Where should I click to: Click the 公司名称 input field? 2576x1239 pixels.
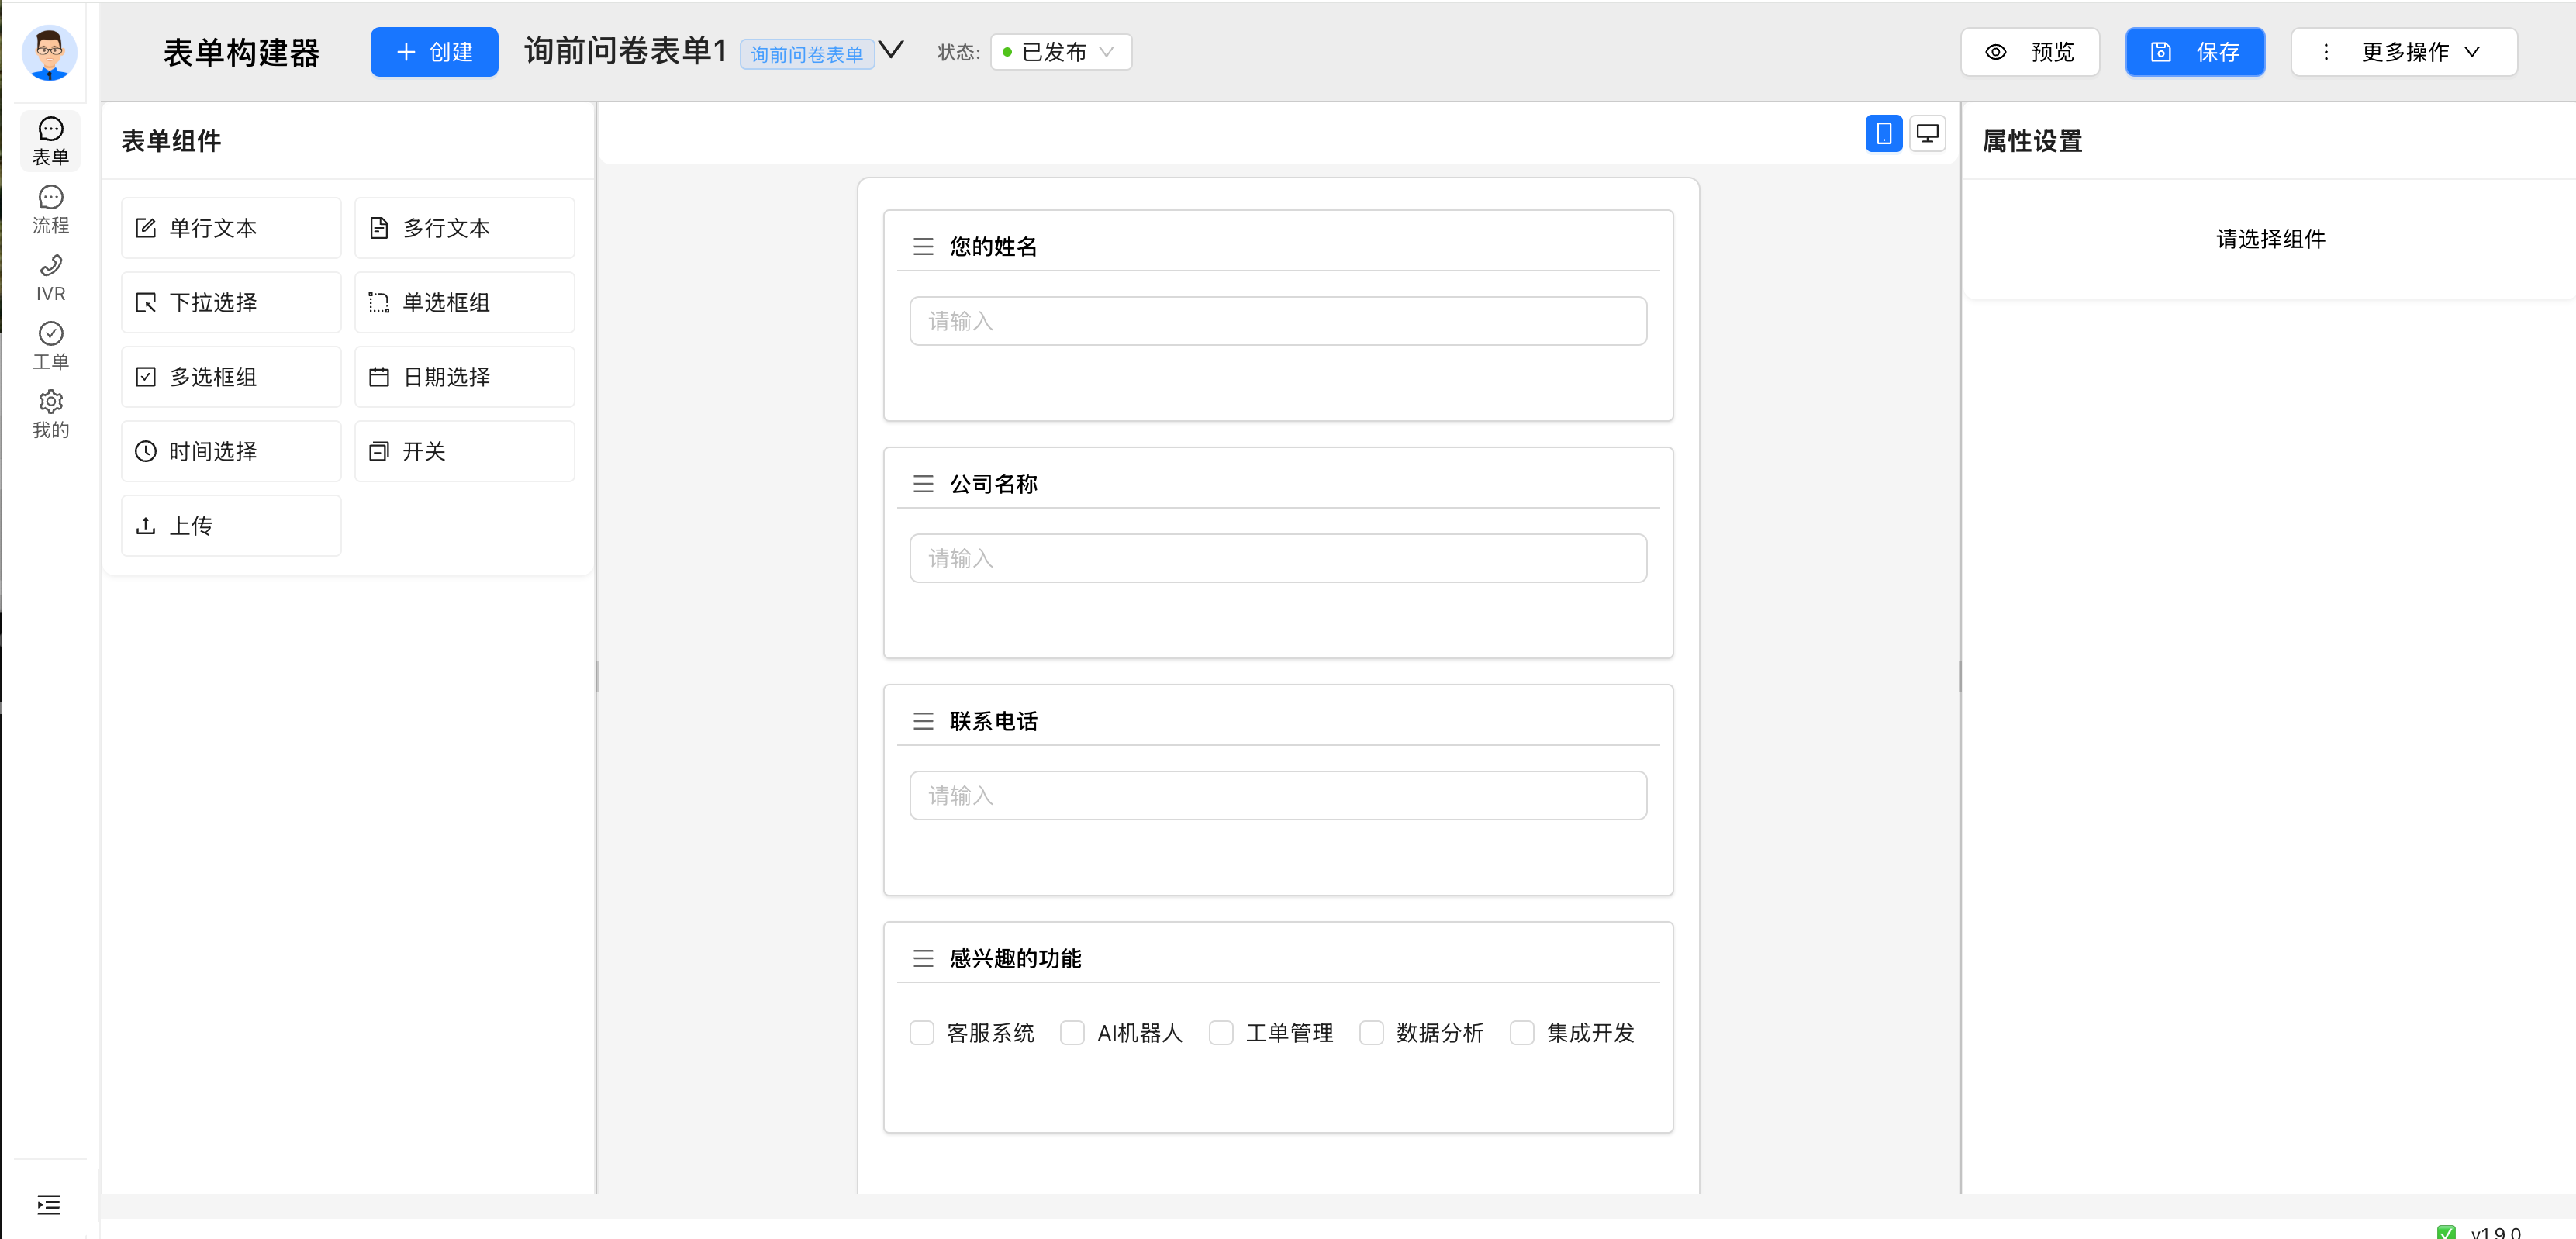click(x=1277, y=558)
